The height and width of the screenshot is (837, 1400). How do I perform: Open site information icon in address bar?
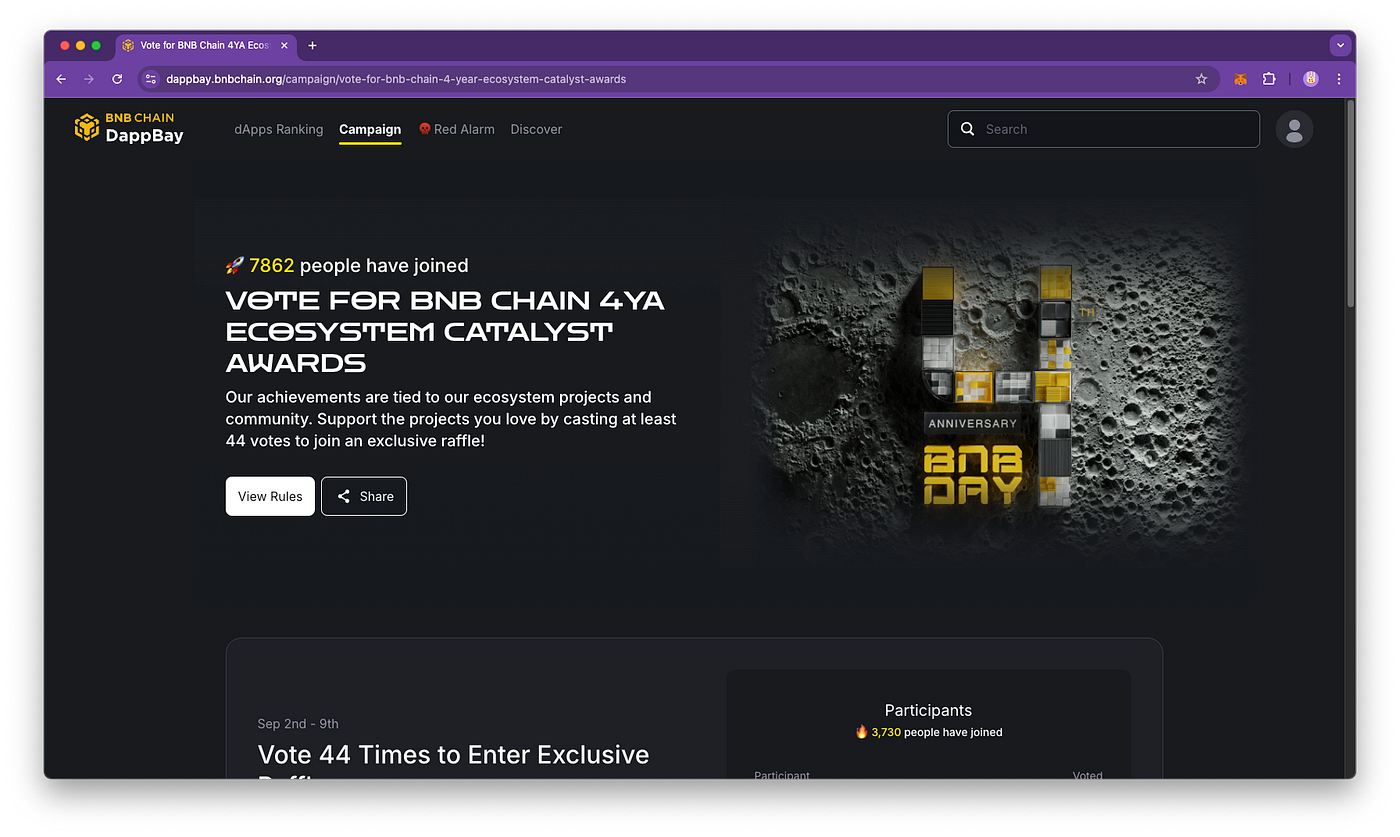coord(151,79)
